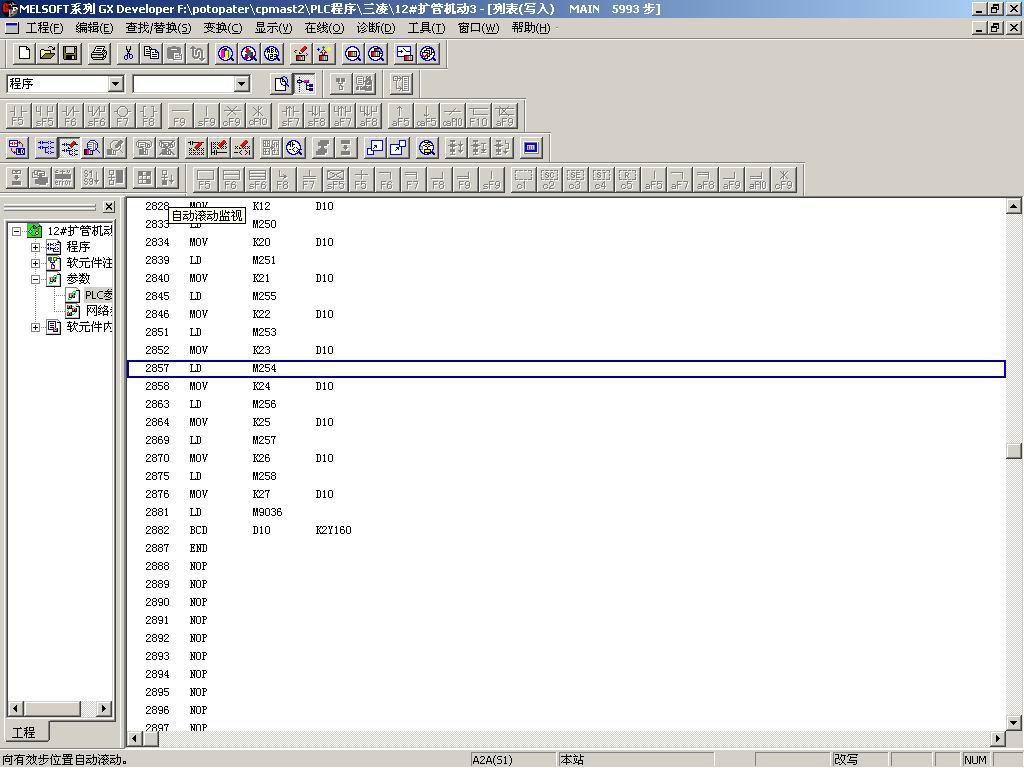The height and width of the screenshot is (768, 1024).
Task: Open the 变换(C) menu
Action: click(223, 28)
